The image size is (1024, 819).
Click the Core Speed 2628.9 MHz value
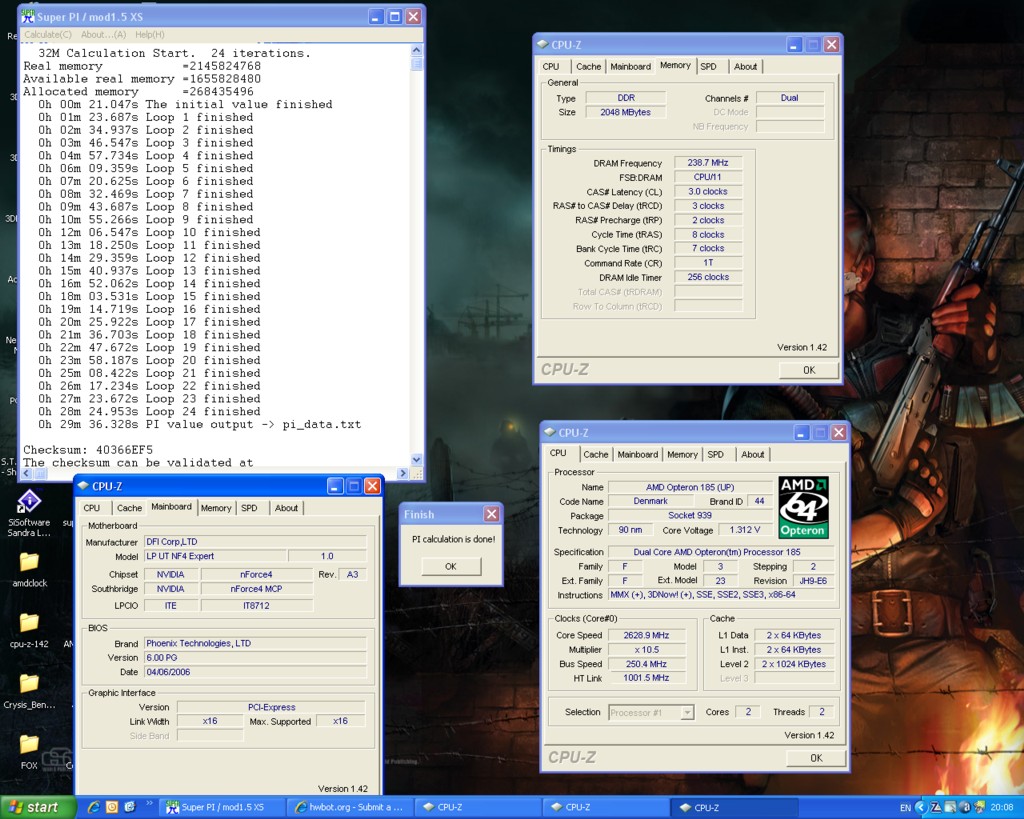click(646, 635)
